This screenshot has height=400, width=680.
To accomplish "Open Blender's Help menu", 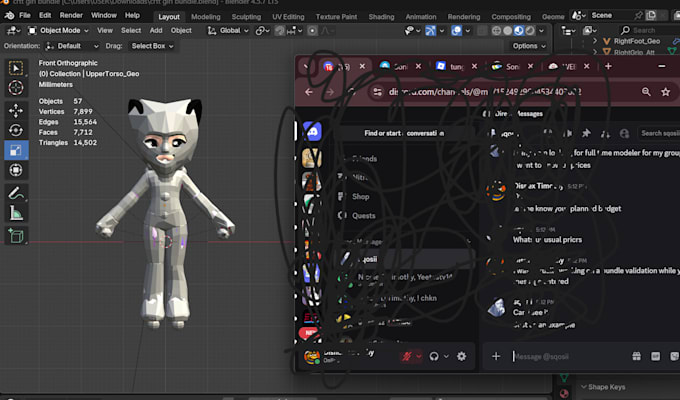I will point(132,16).
